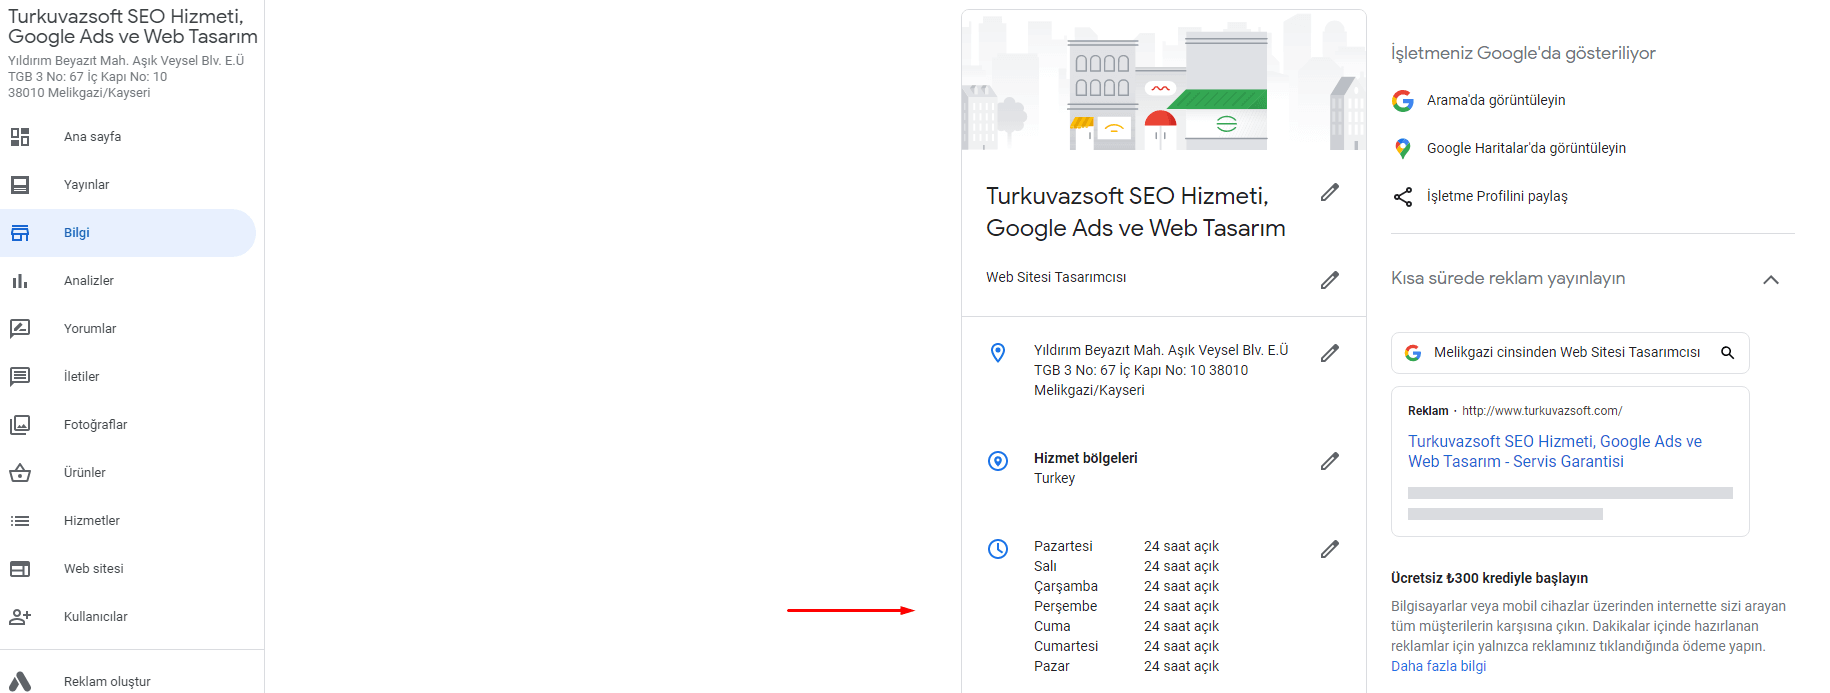Click the Turkuvazsoft ad headline link
The width and height of the screenshot is (1830, 693).
pyautogui.click(x=1555, y=452)
